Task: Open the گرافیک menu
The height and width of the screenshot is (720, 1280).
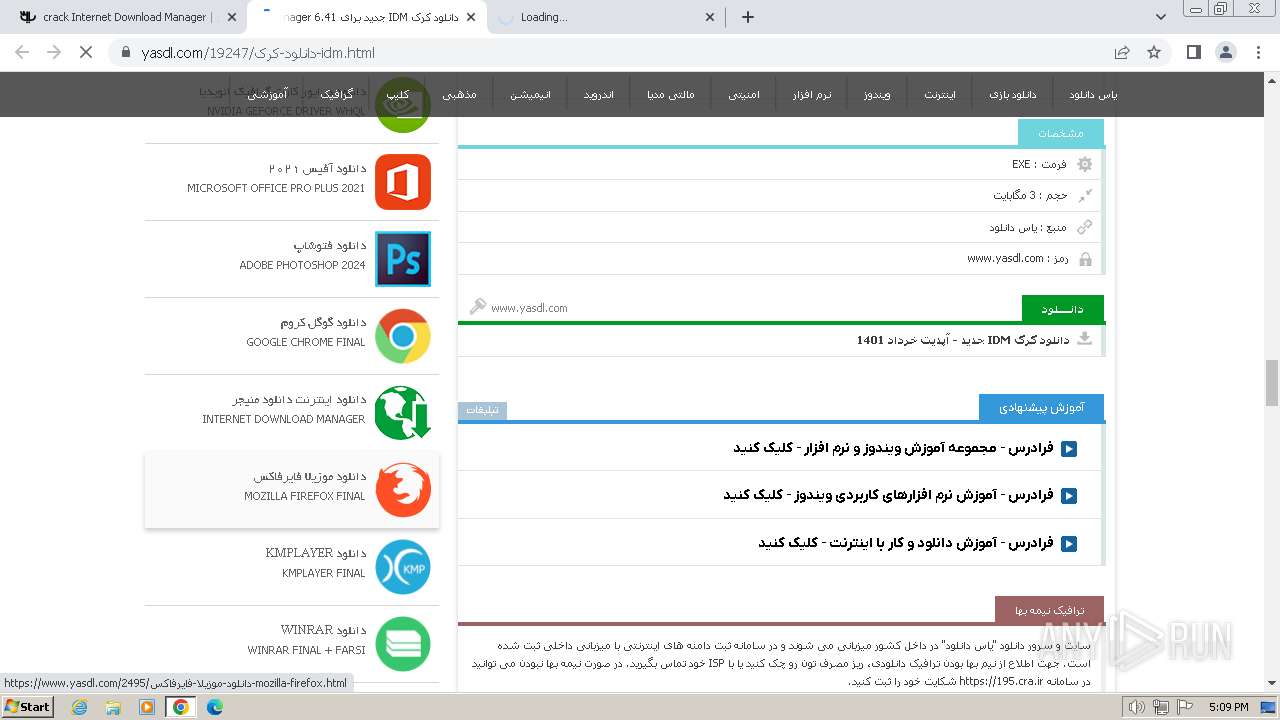Action: pyautogui.click(x=337, y=95)
